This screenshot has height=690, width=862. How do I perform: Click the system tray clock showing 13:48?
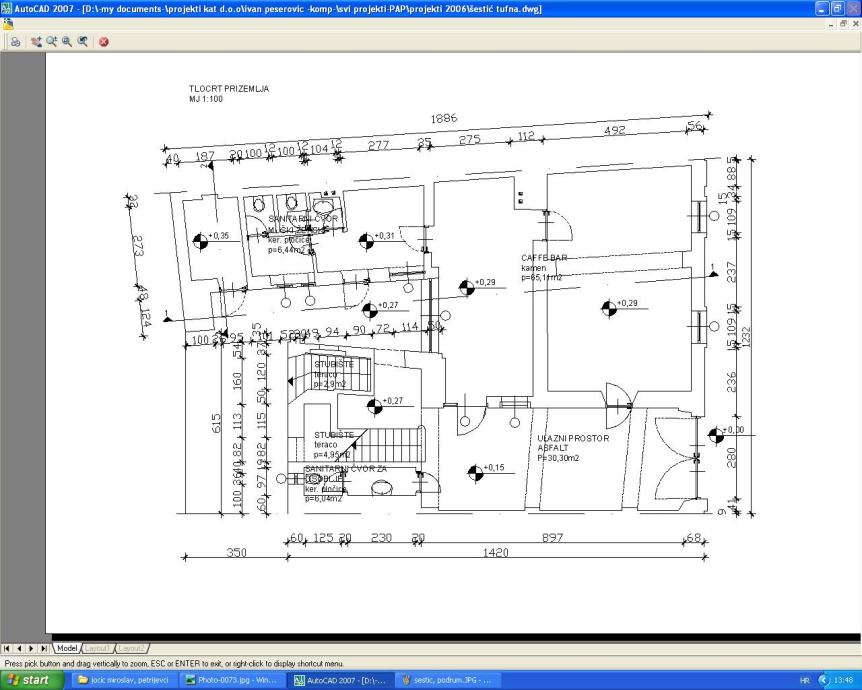click(x=843, y=681)
